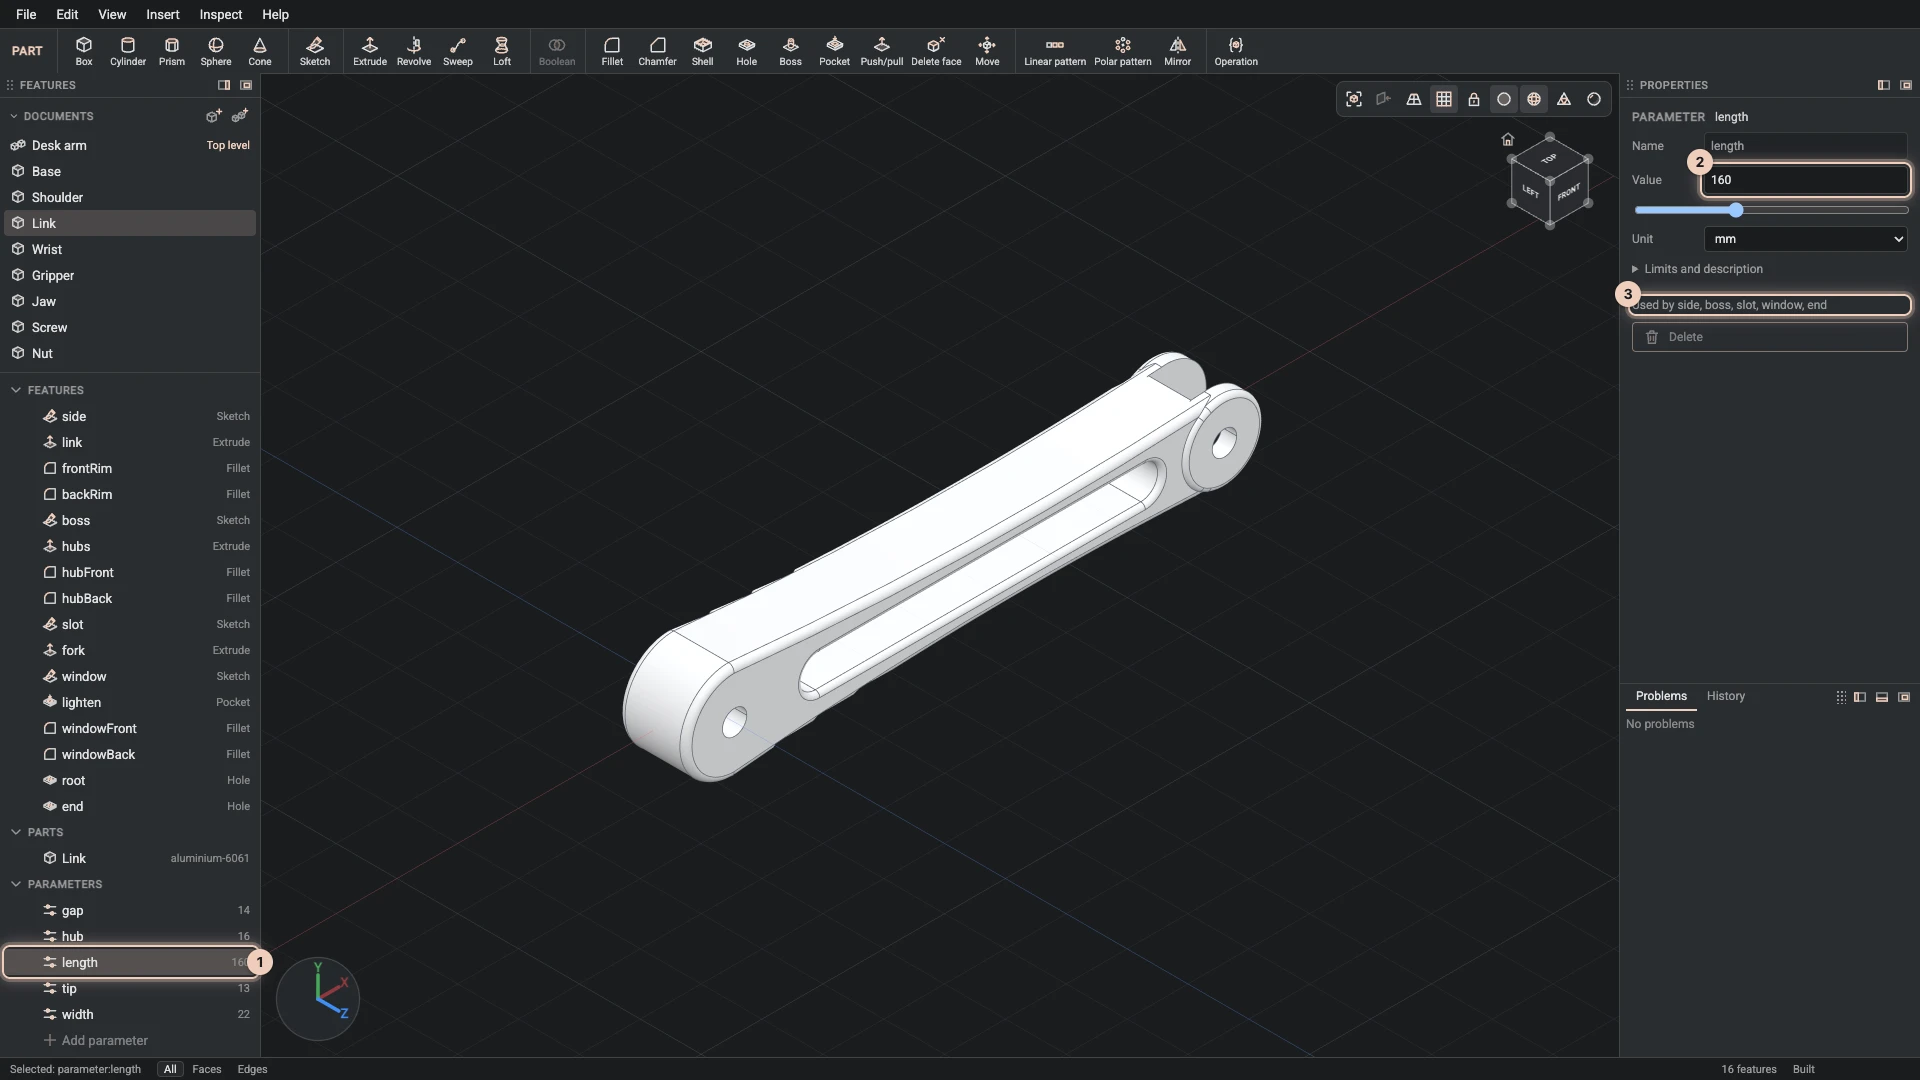Pick the Chamfer tool
1920x1080 pixels.
657,51
